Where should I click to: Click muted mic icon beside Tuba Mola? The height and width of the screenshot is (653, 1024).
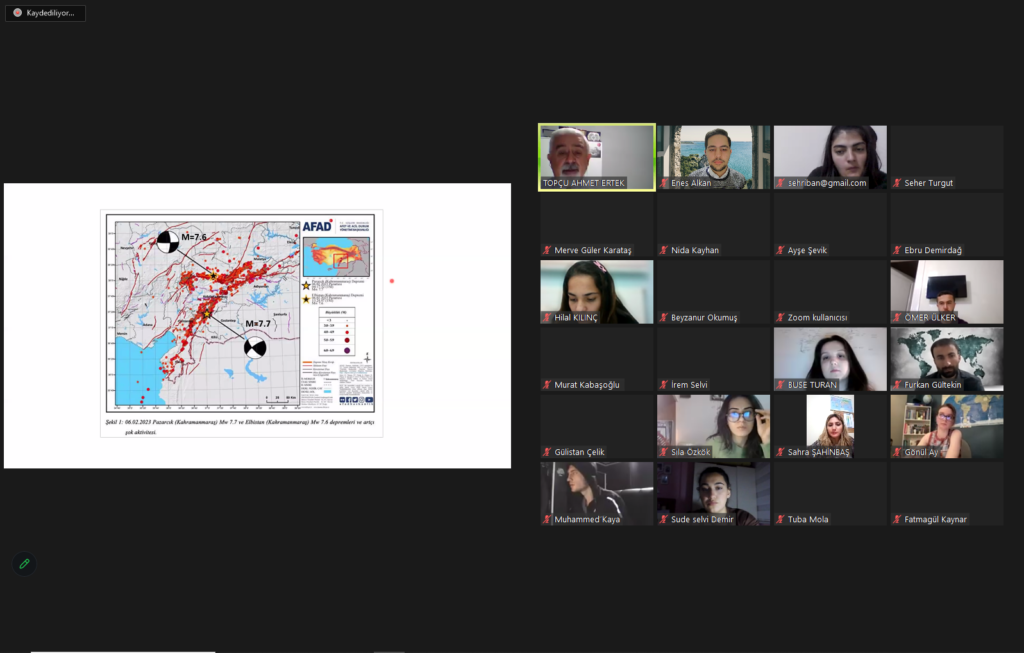click(x=780, y=519)
